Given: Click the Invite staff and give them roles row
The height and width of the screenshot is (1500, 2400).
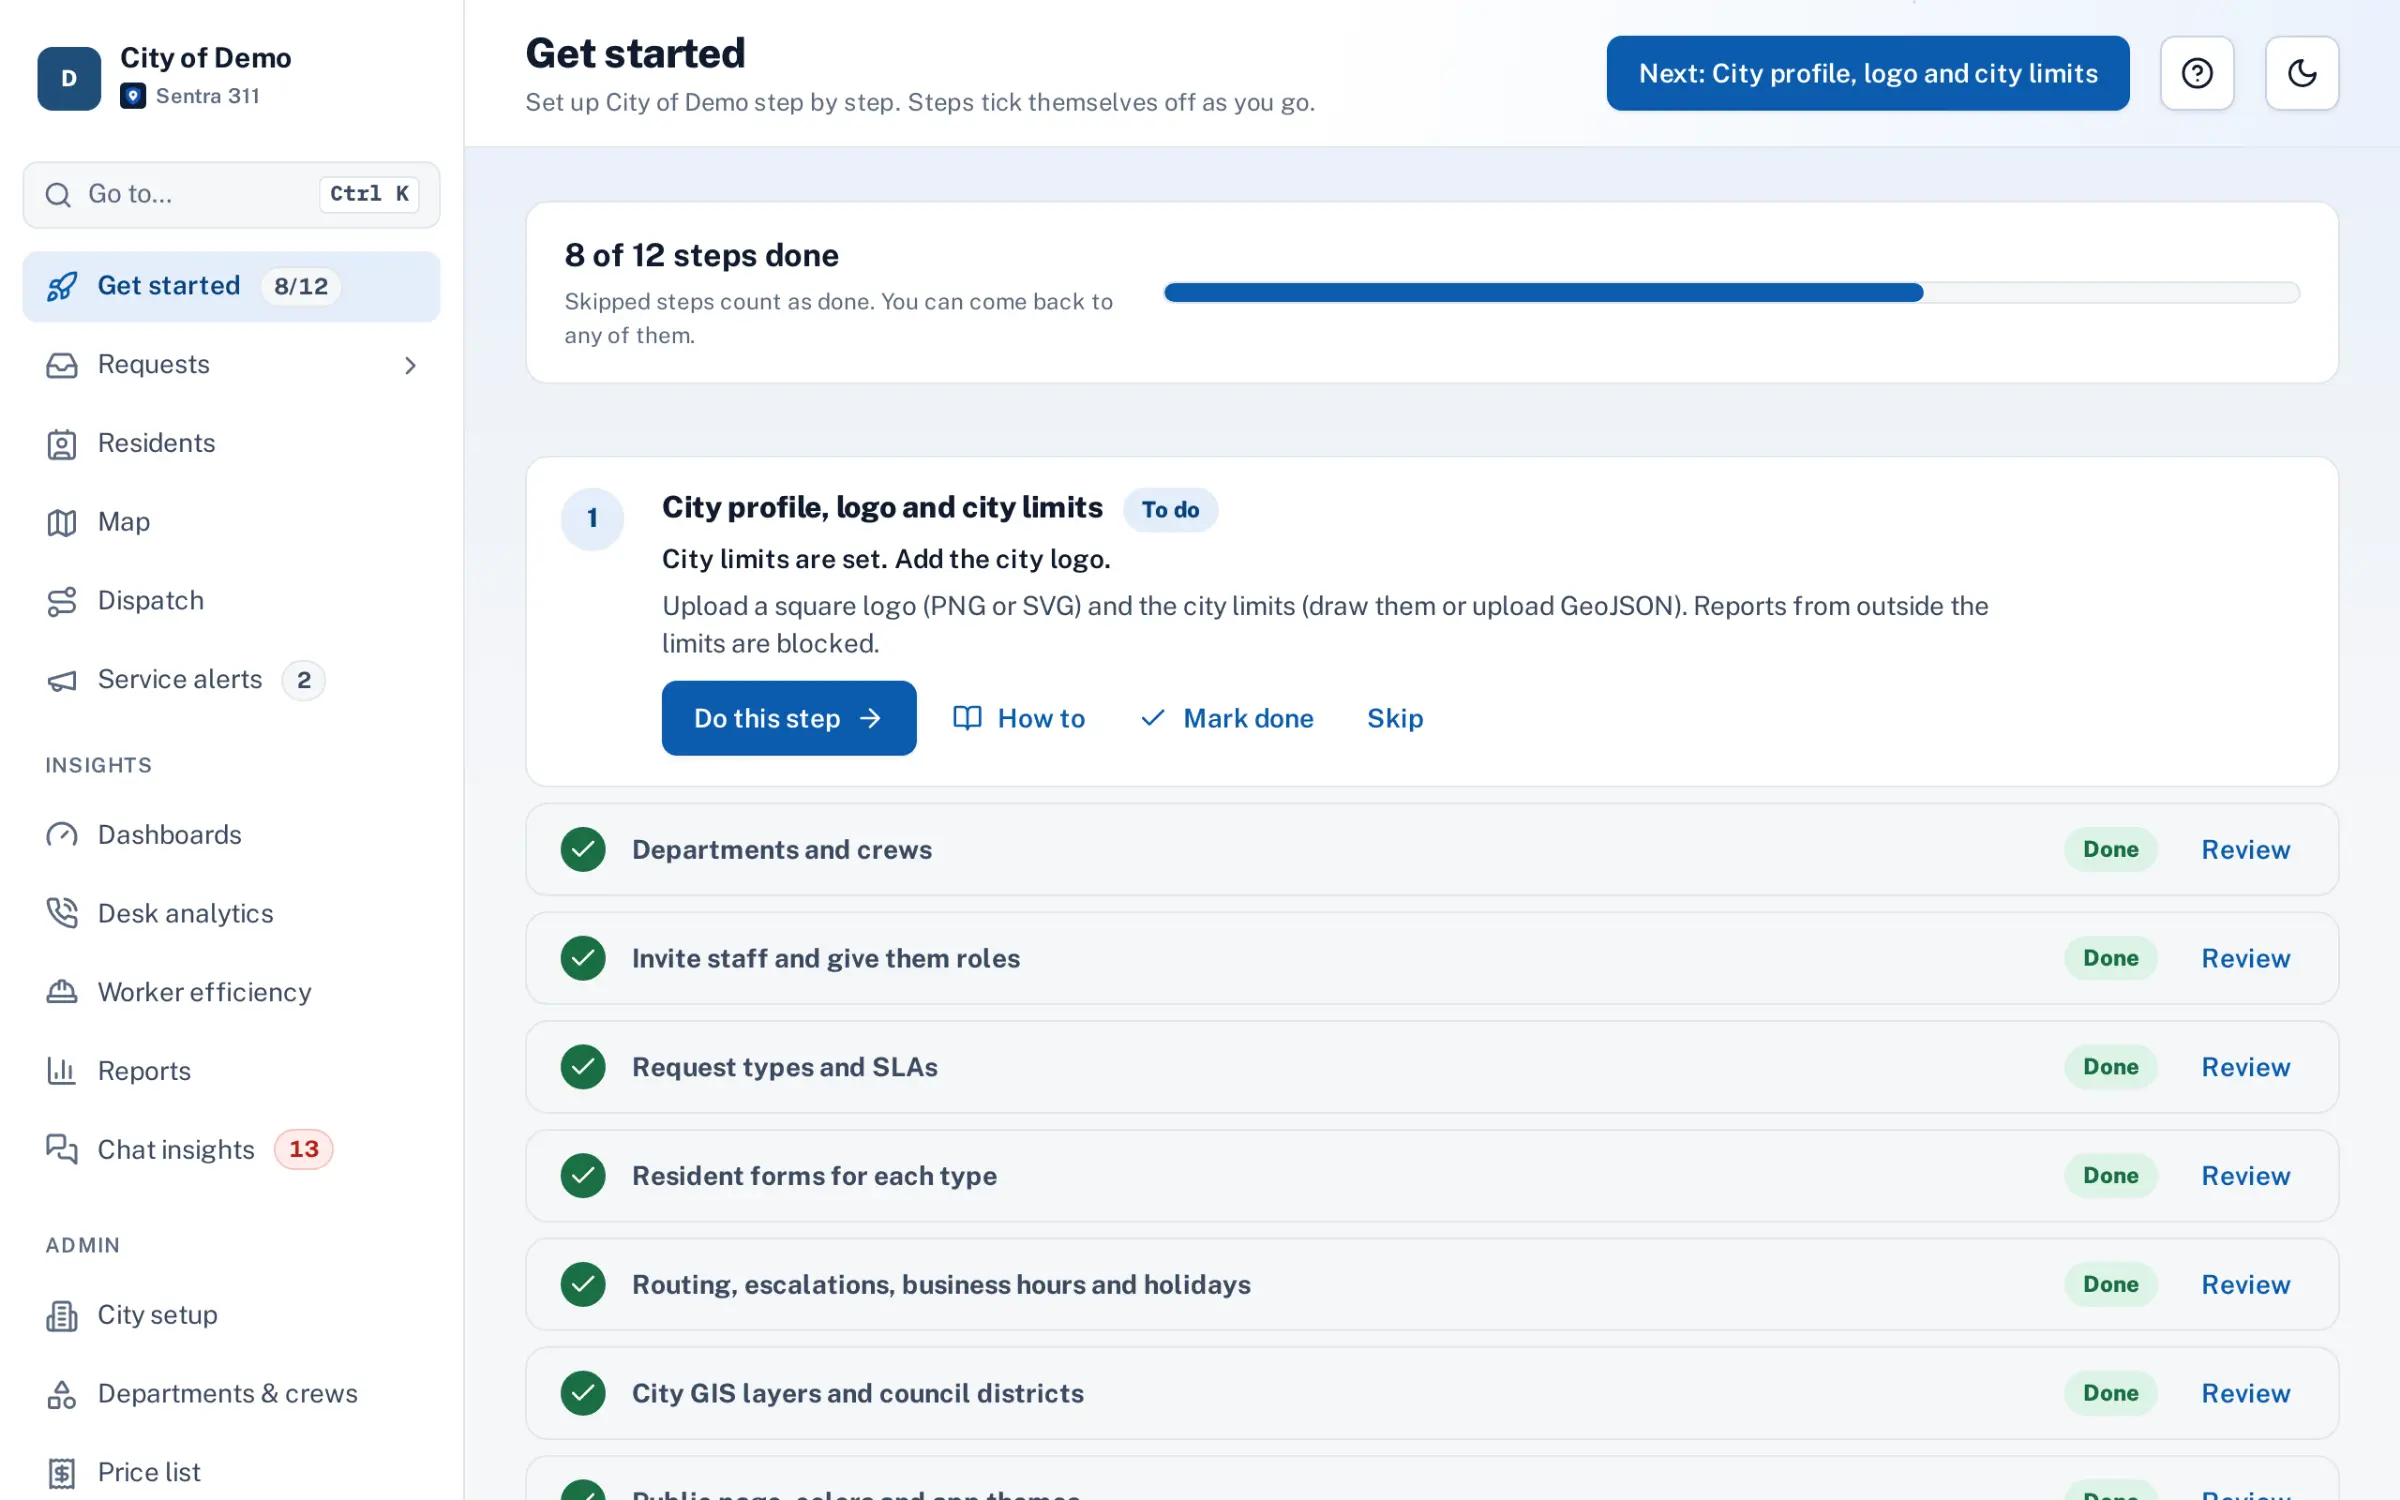Looking at the screenshot, I should [x=1432, y=958].
